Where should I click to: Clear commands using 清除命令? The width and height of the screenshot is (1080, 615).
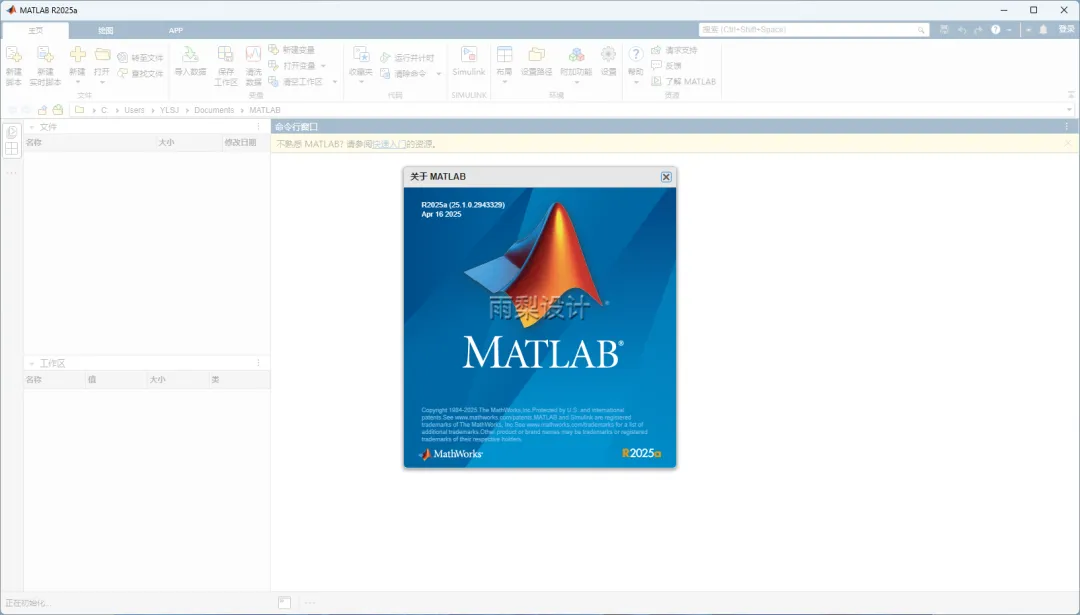[404, 73]
